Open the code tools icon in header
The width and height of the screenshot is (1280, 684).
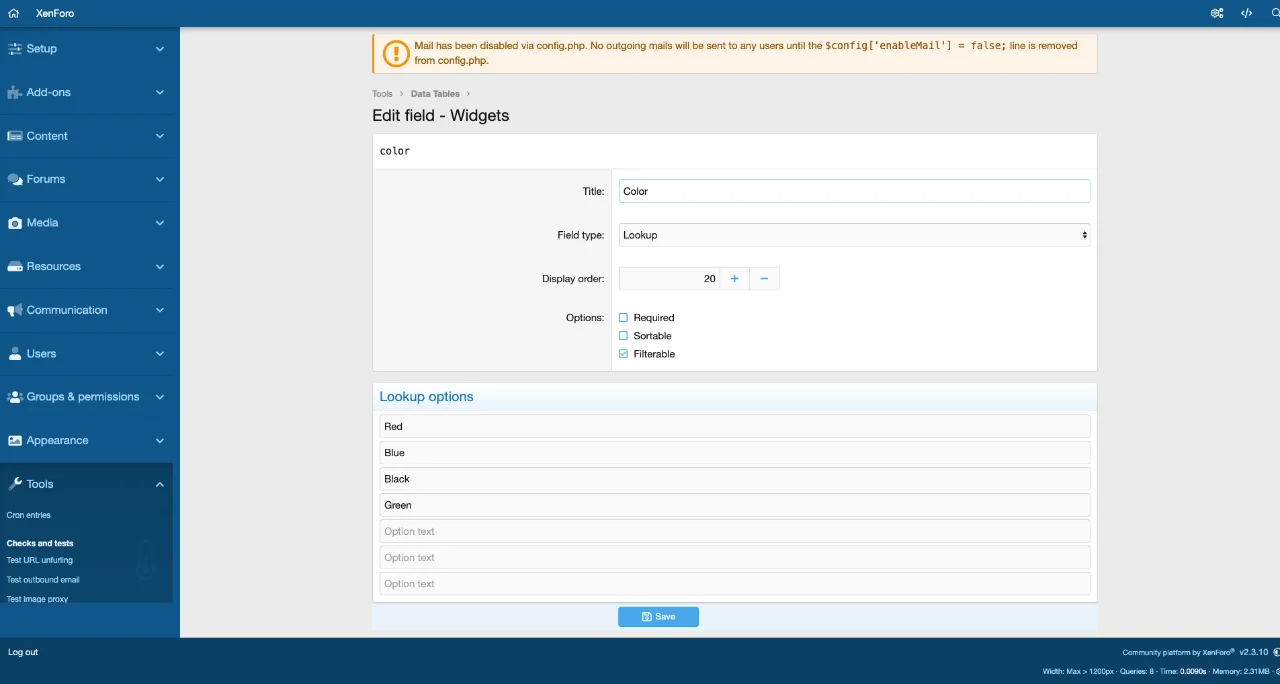pos(1246,13)
